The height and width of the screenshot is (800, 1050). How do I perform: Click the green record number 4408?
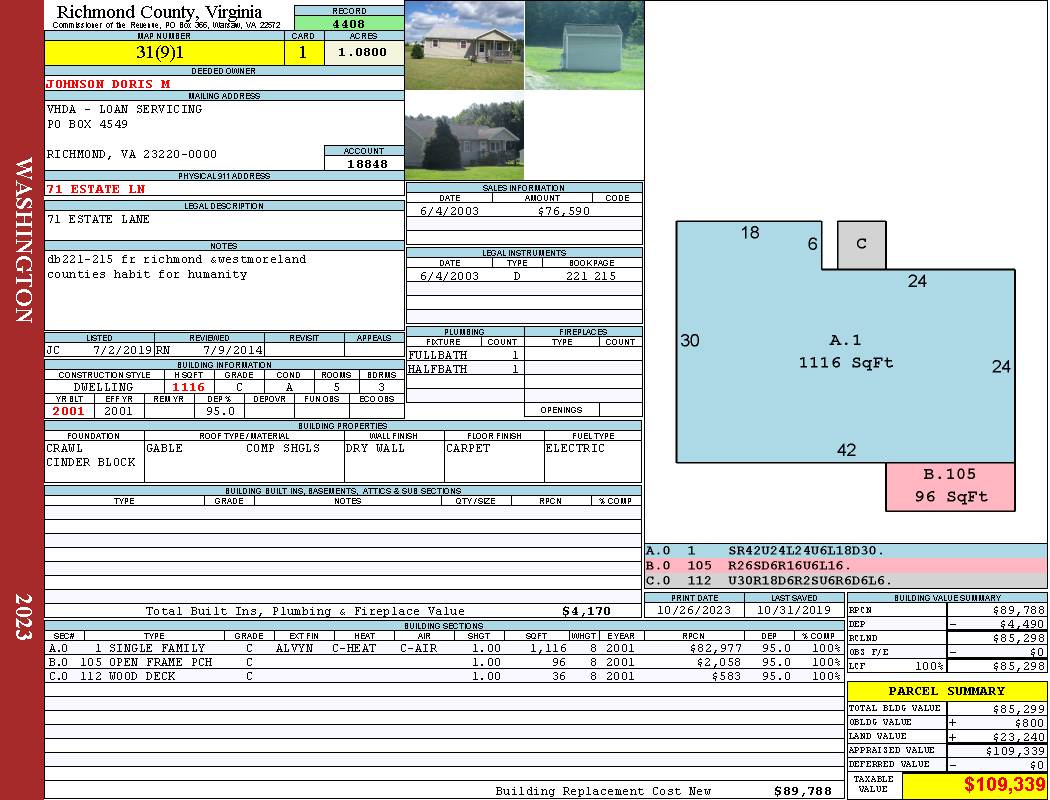349,23
